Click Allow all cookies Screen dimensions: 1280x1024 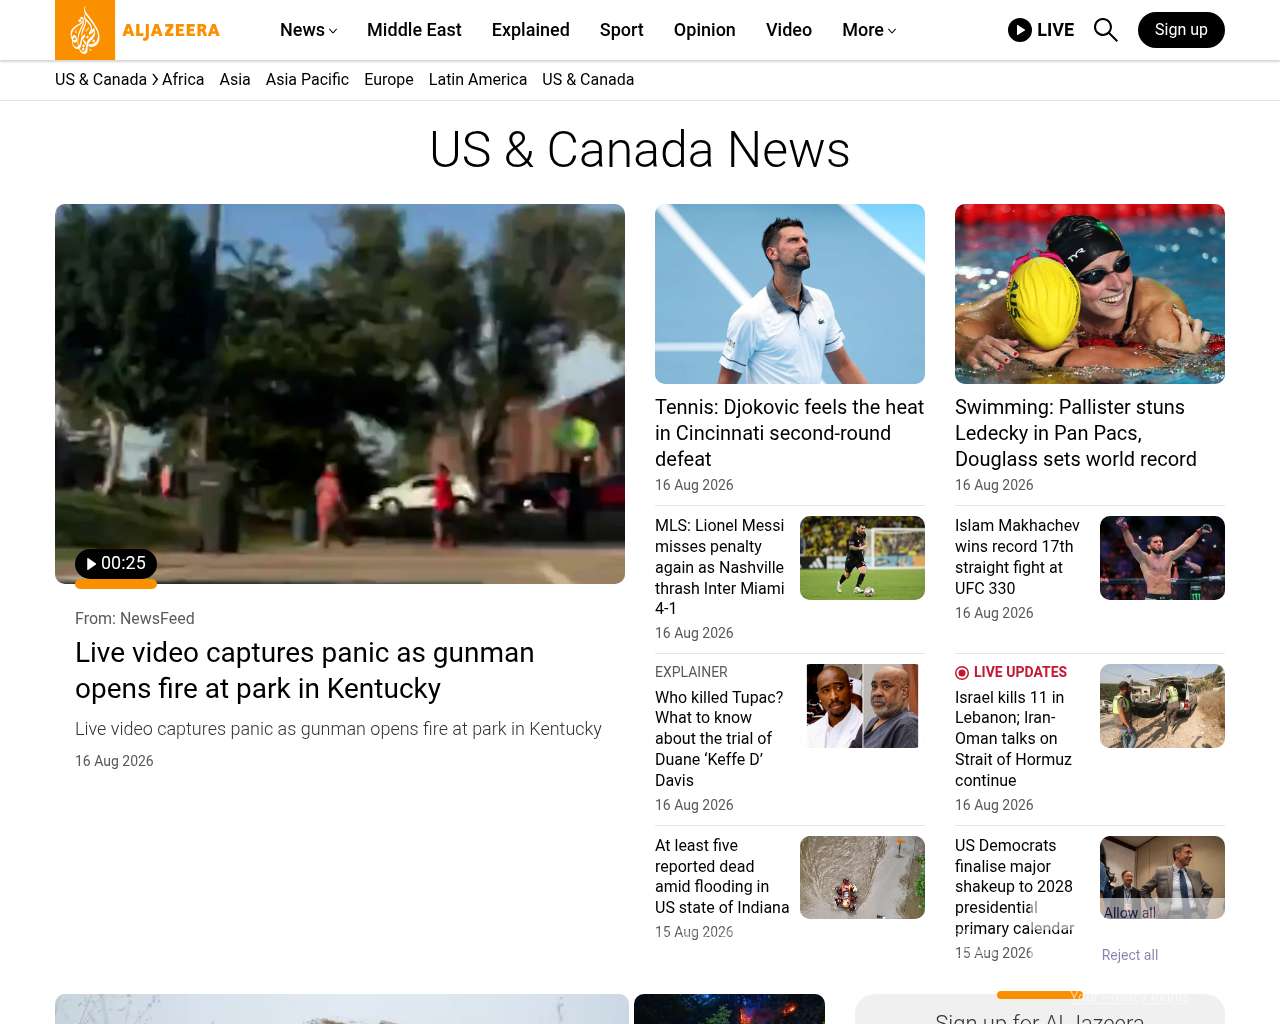point(1130,913)
